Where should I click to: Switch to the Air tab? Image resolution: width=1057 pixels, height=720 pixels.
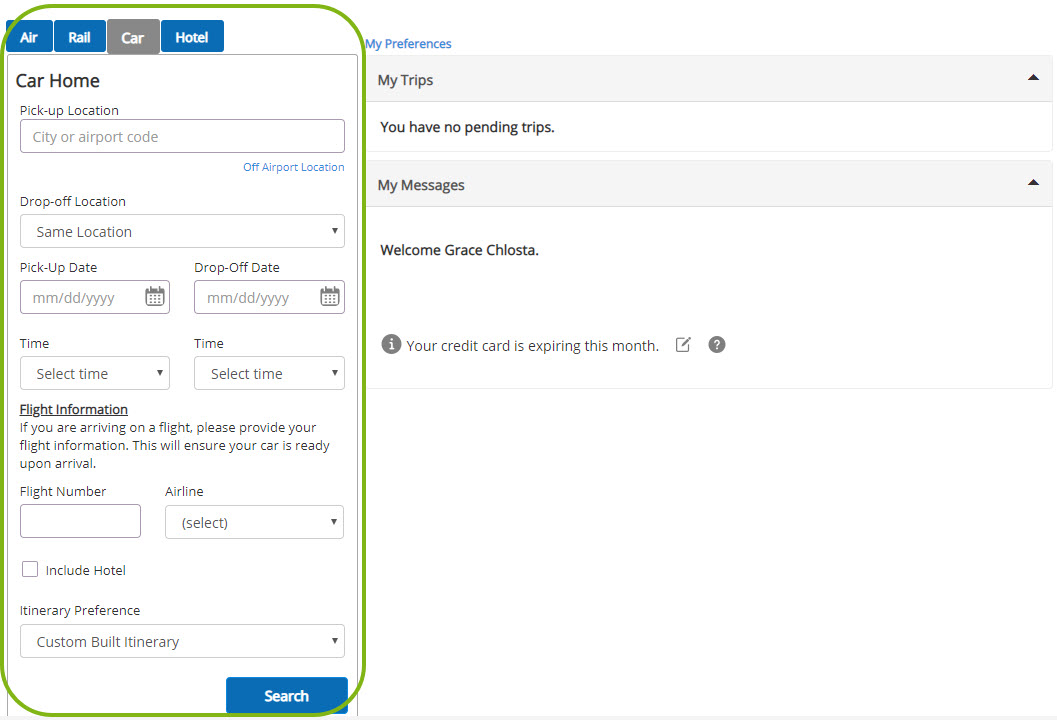(x=29, y=37)
